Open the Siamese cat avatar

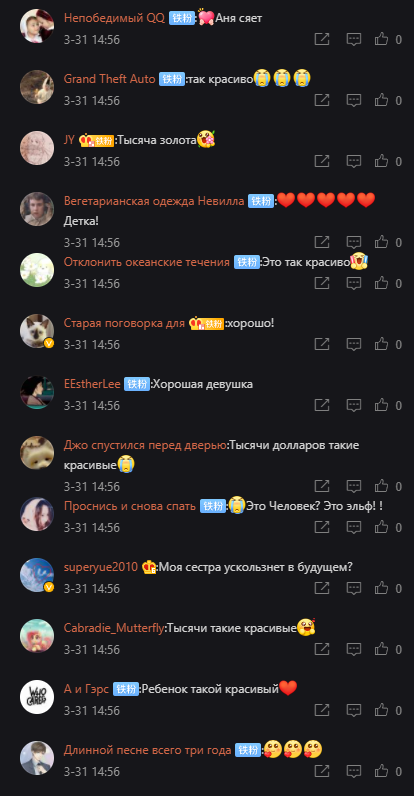pos(37,331)
